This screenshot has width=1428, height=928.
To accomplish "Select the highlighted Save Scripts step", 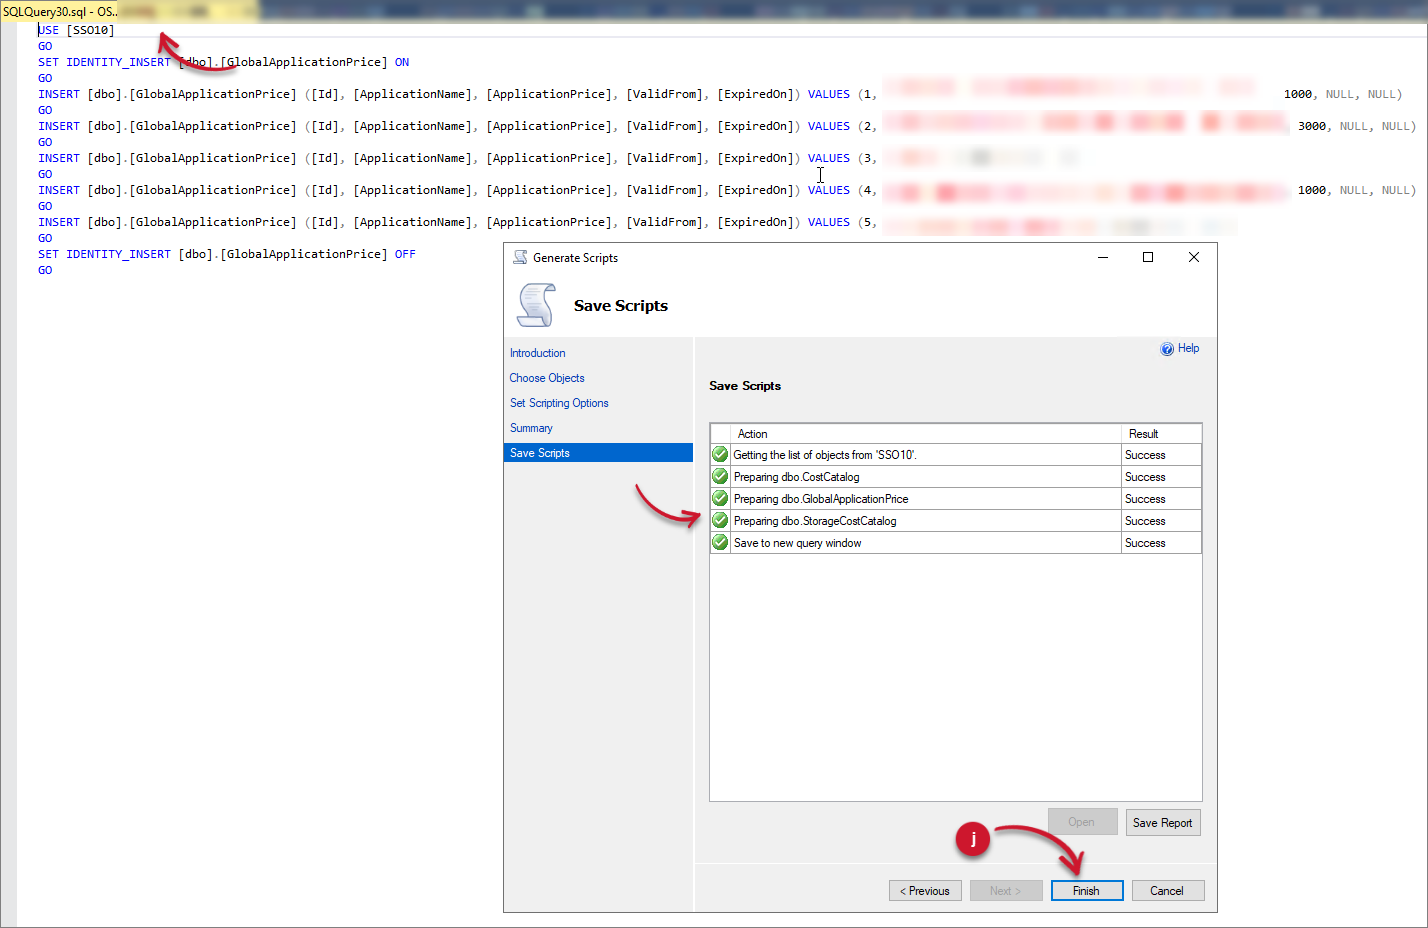I will (539, 452).
